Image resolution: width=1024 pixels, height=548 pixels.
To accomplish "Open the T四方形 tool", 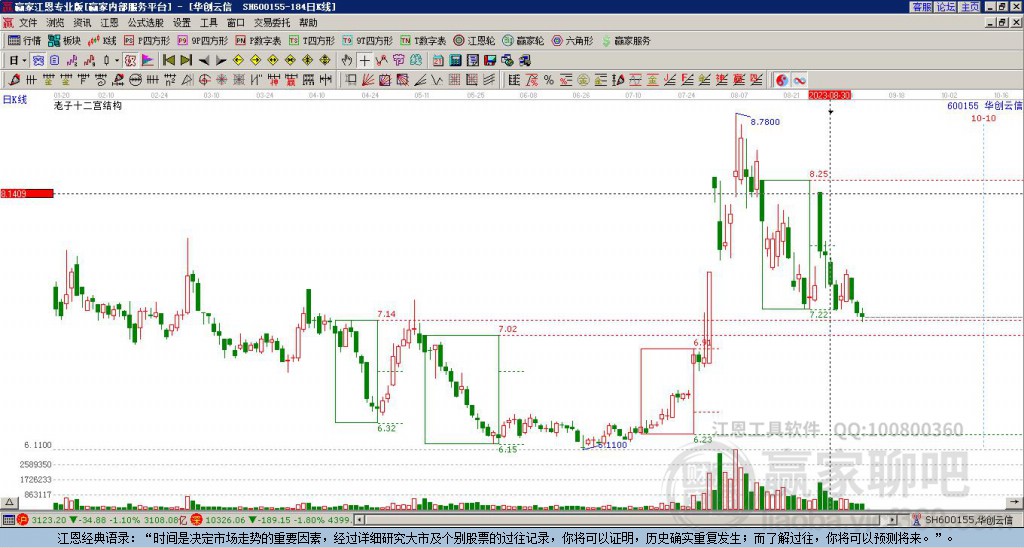I will (312, 40).
